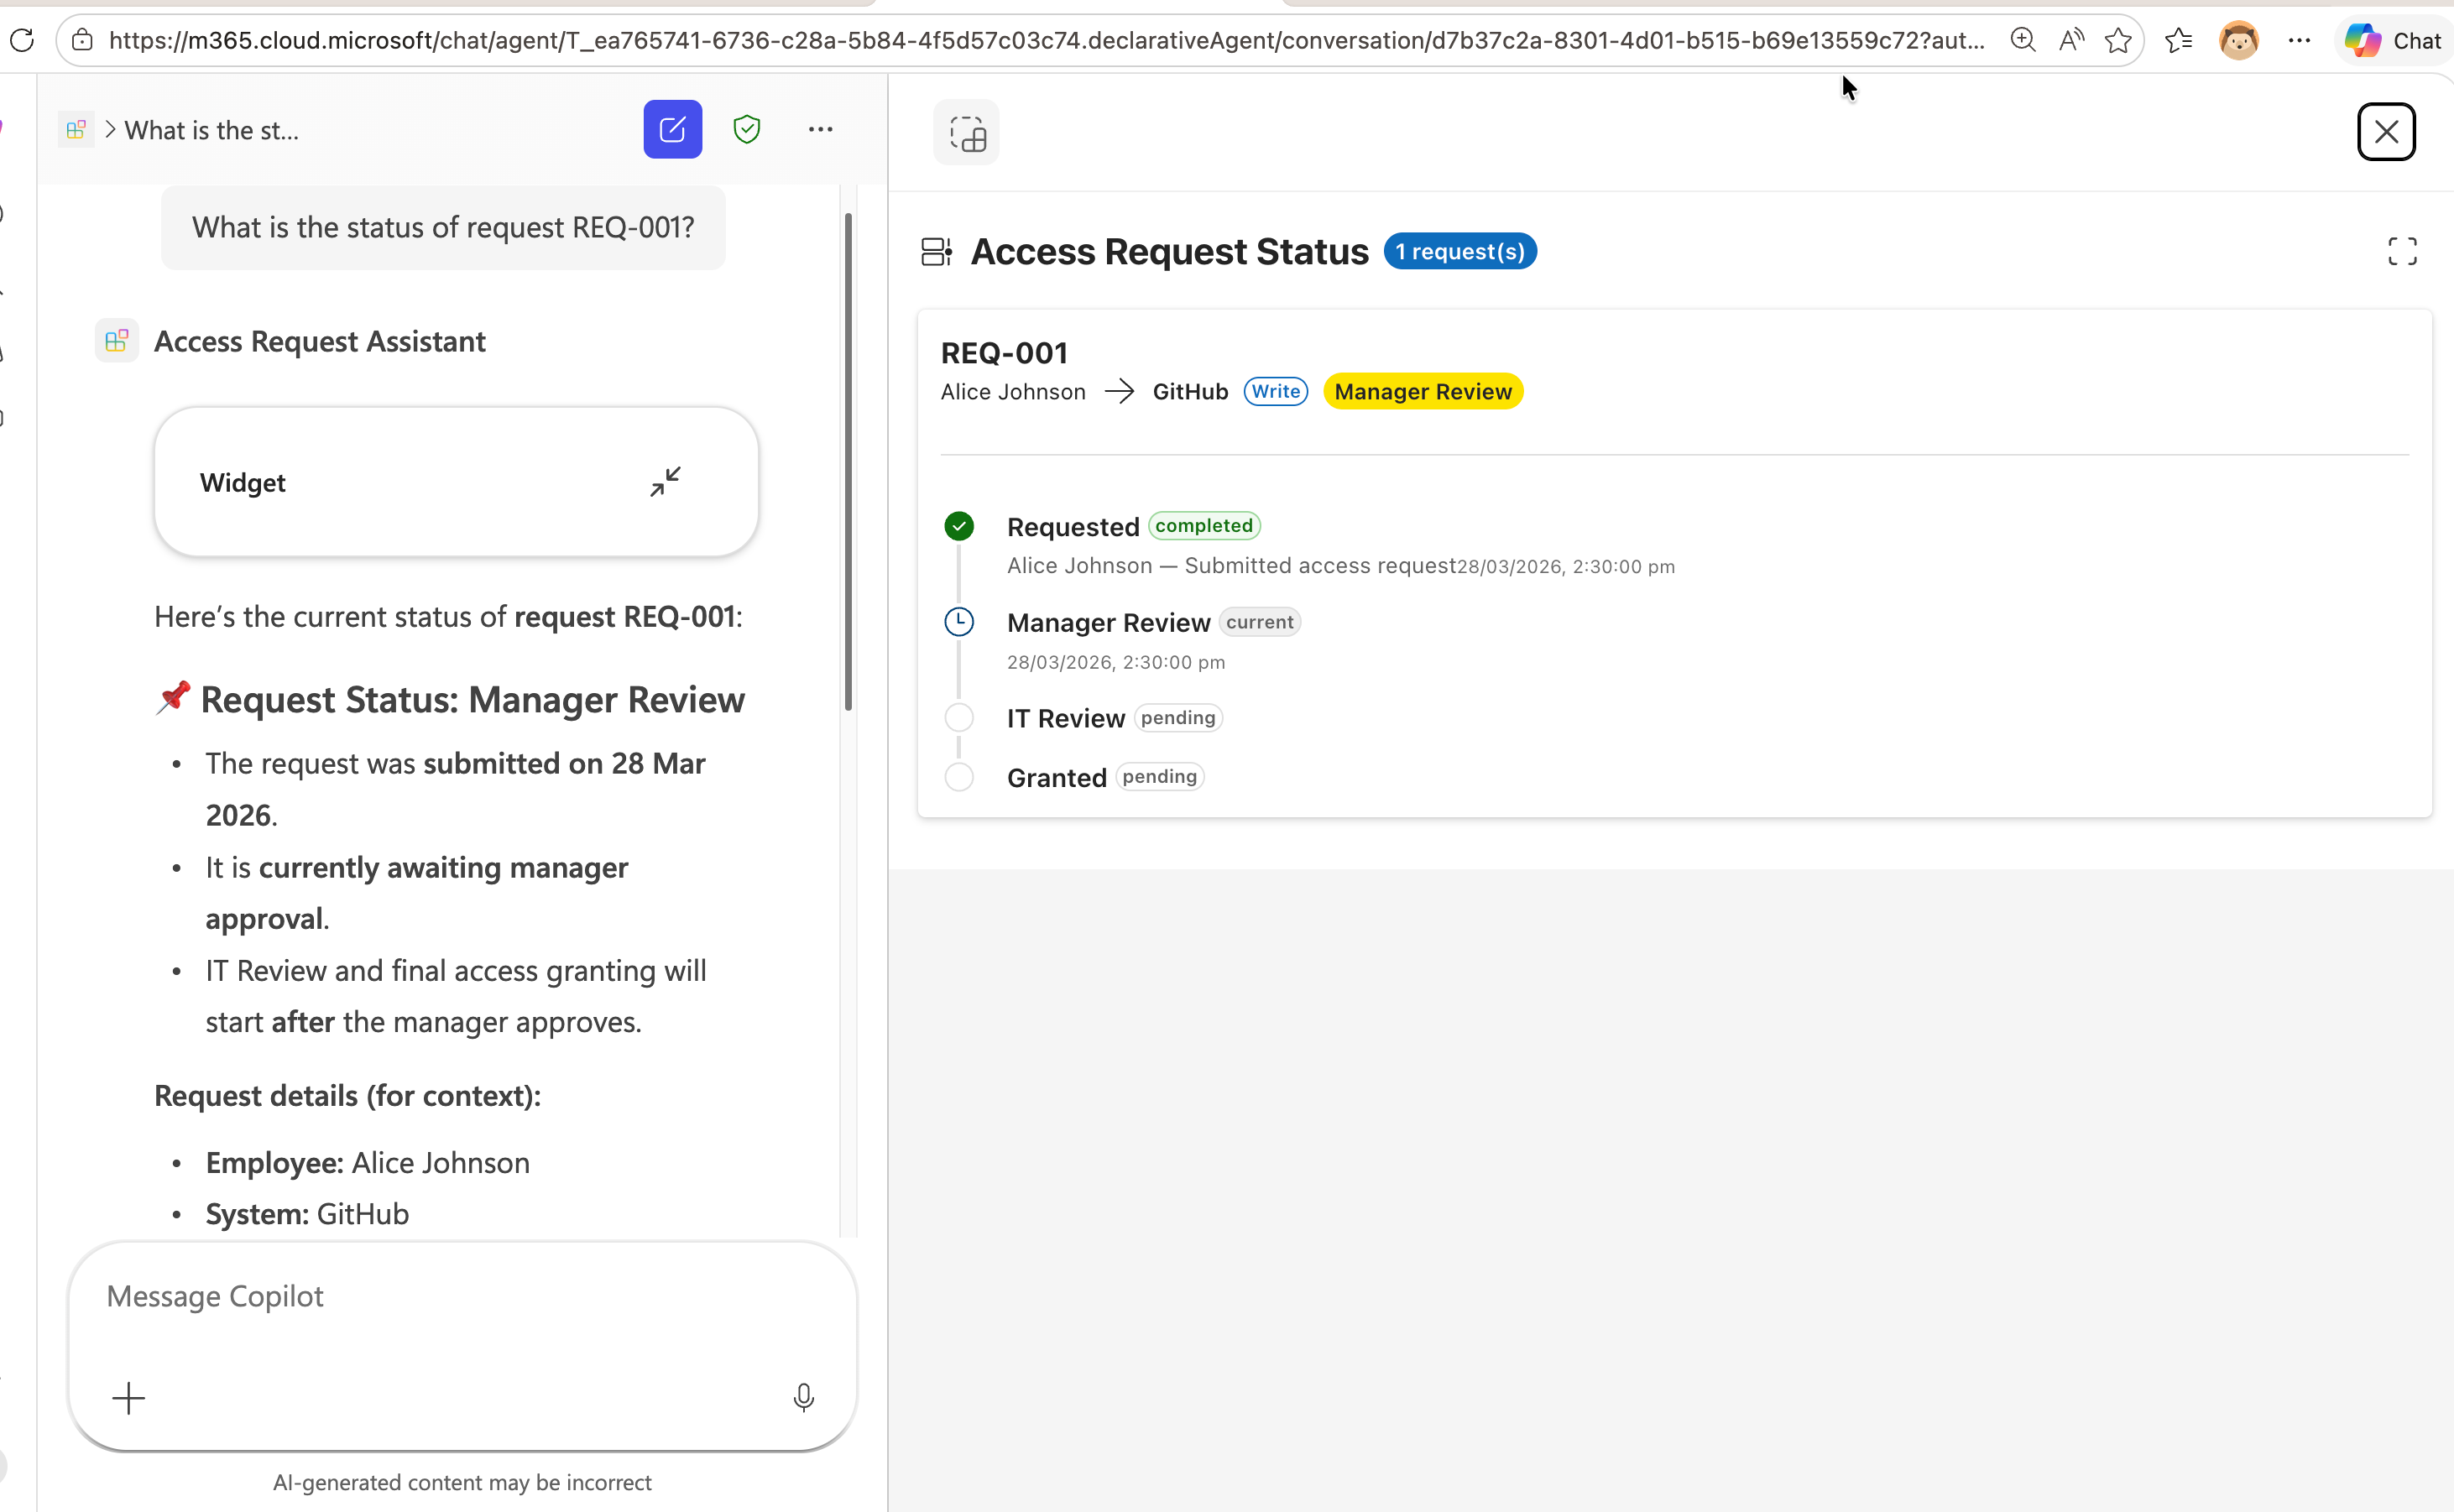
Task: Open more options in the chat header
Action: (820, 128)
